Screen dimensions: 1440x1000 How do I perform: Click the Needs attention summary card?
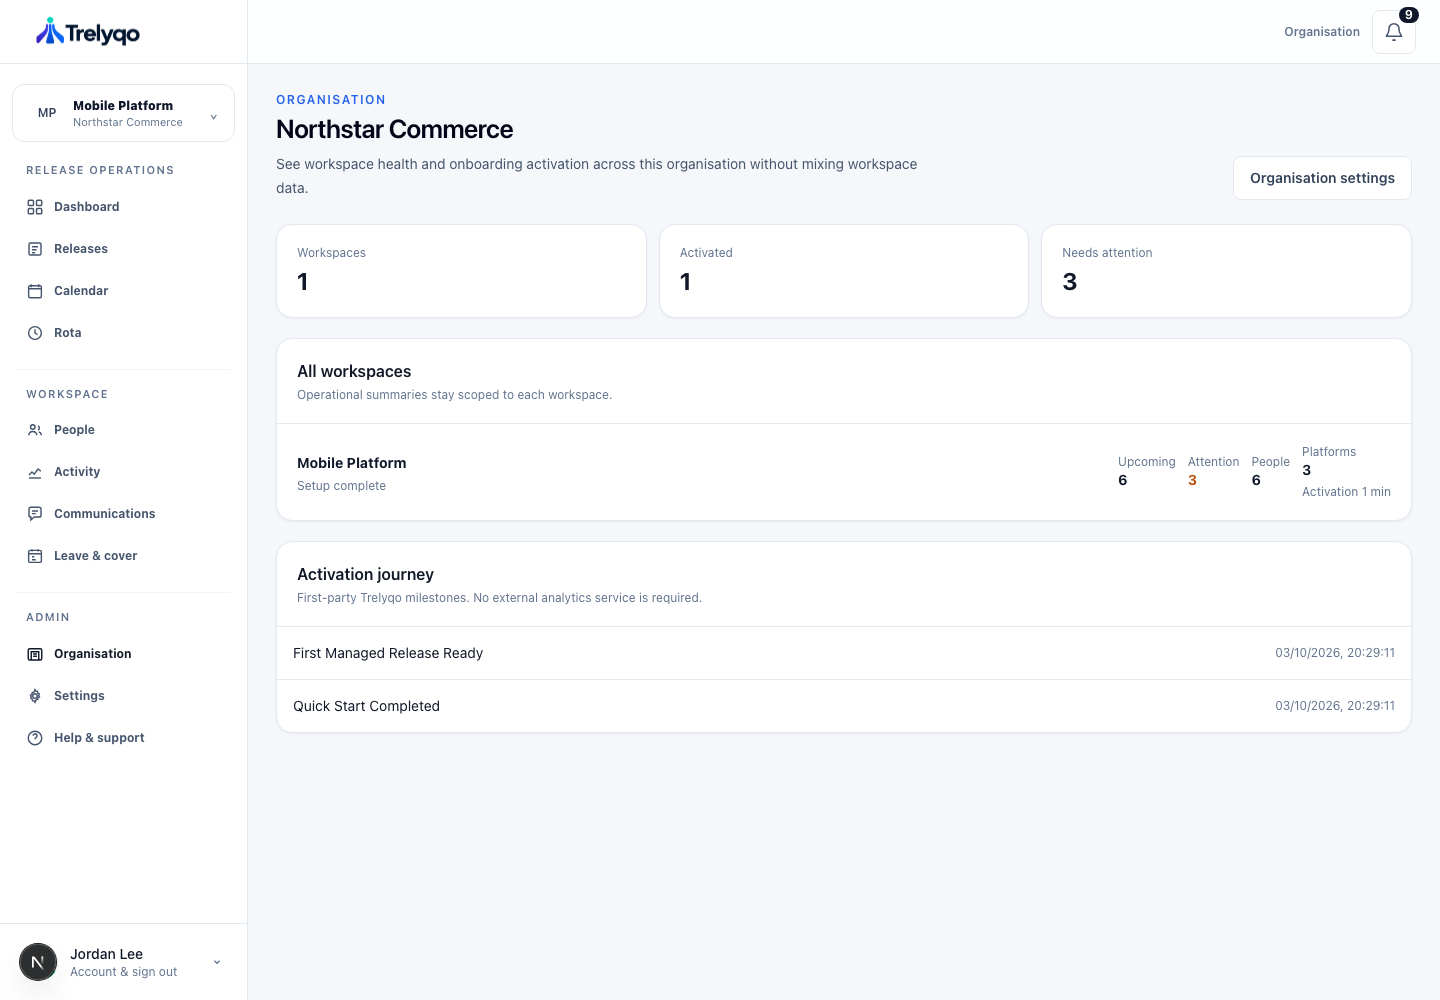coord(1226,271)
